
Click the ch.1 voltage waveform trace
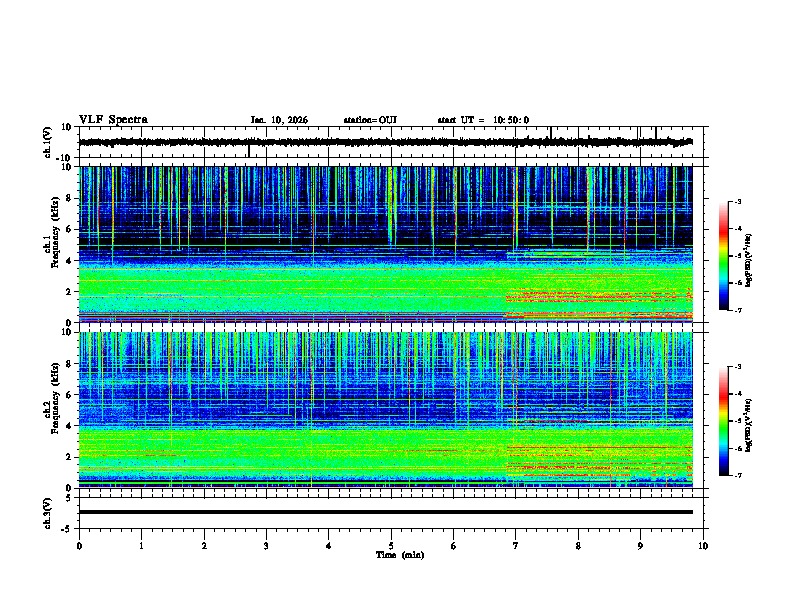point(385,142)
